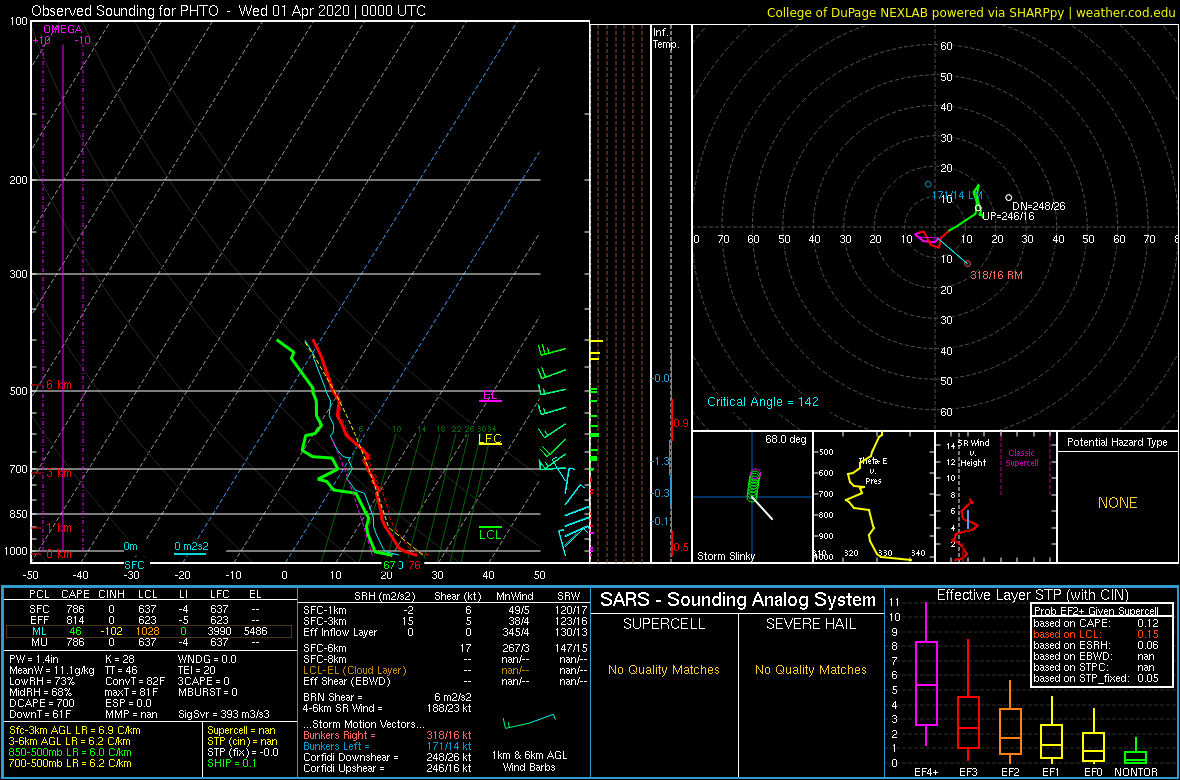Select the magenta EL marker on the skew-T
The width and height of the screenshot is (1180, 780).
coord(490,396)
